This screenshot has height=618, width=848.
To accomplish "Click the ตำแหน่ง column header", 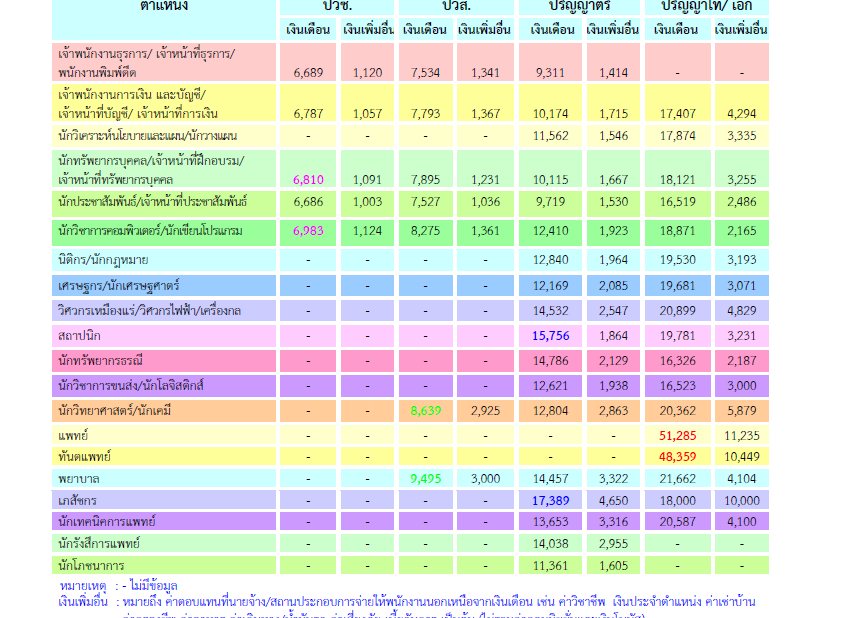I will pos(165,6).
